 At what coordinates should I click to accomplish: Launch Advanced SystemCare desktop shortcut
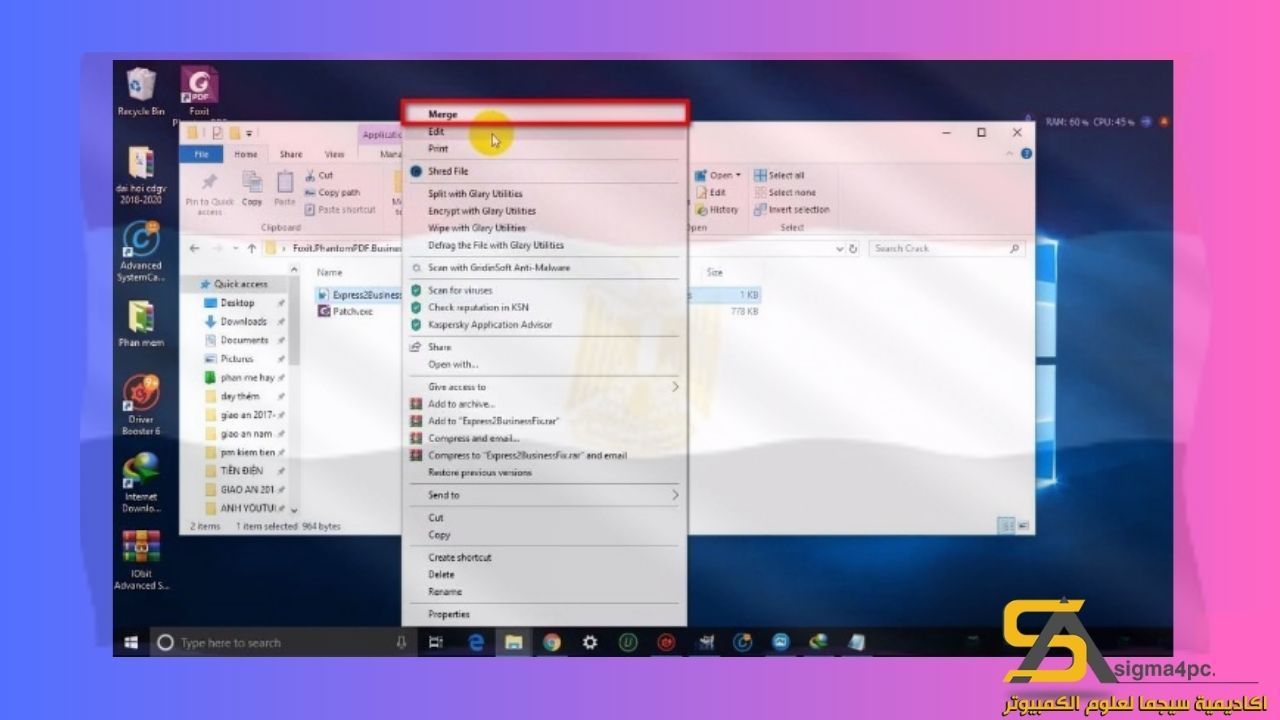(x=141, y=251)
